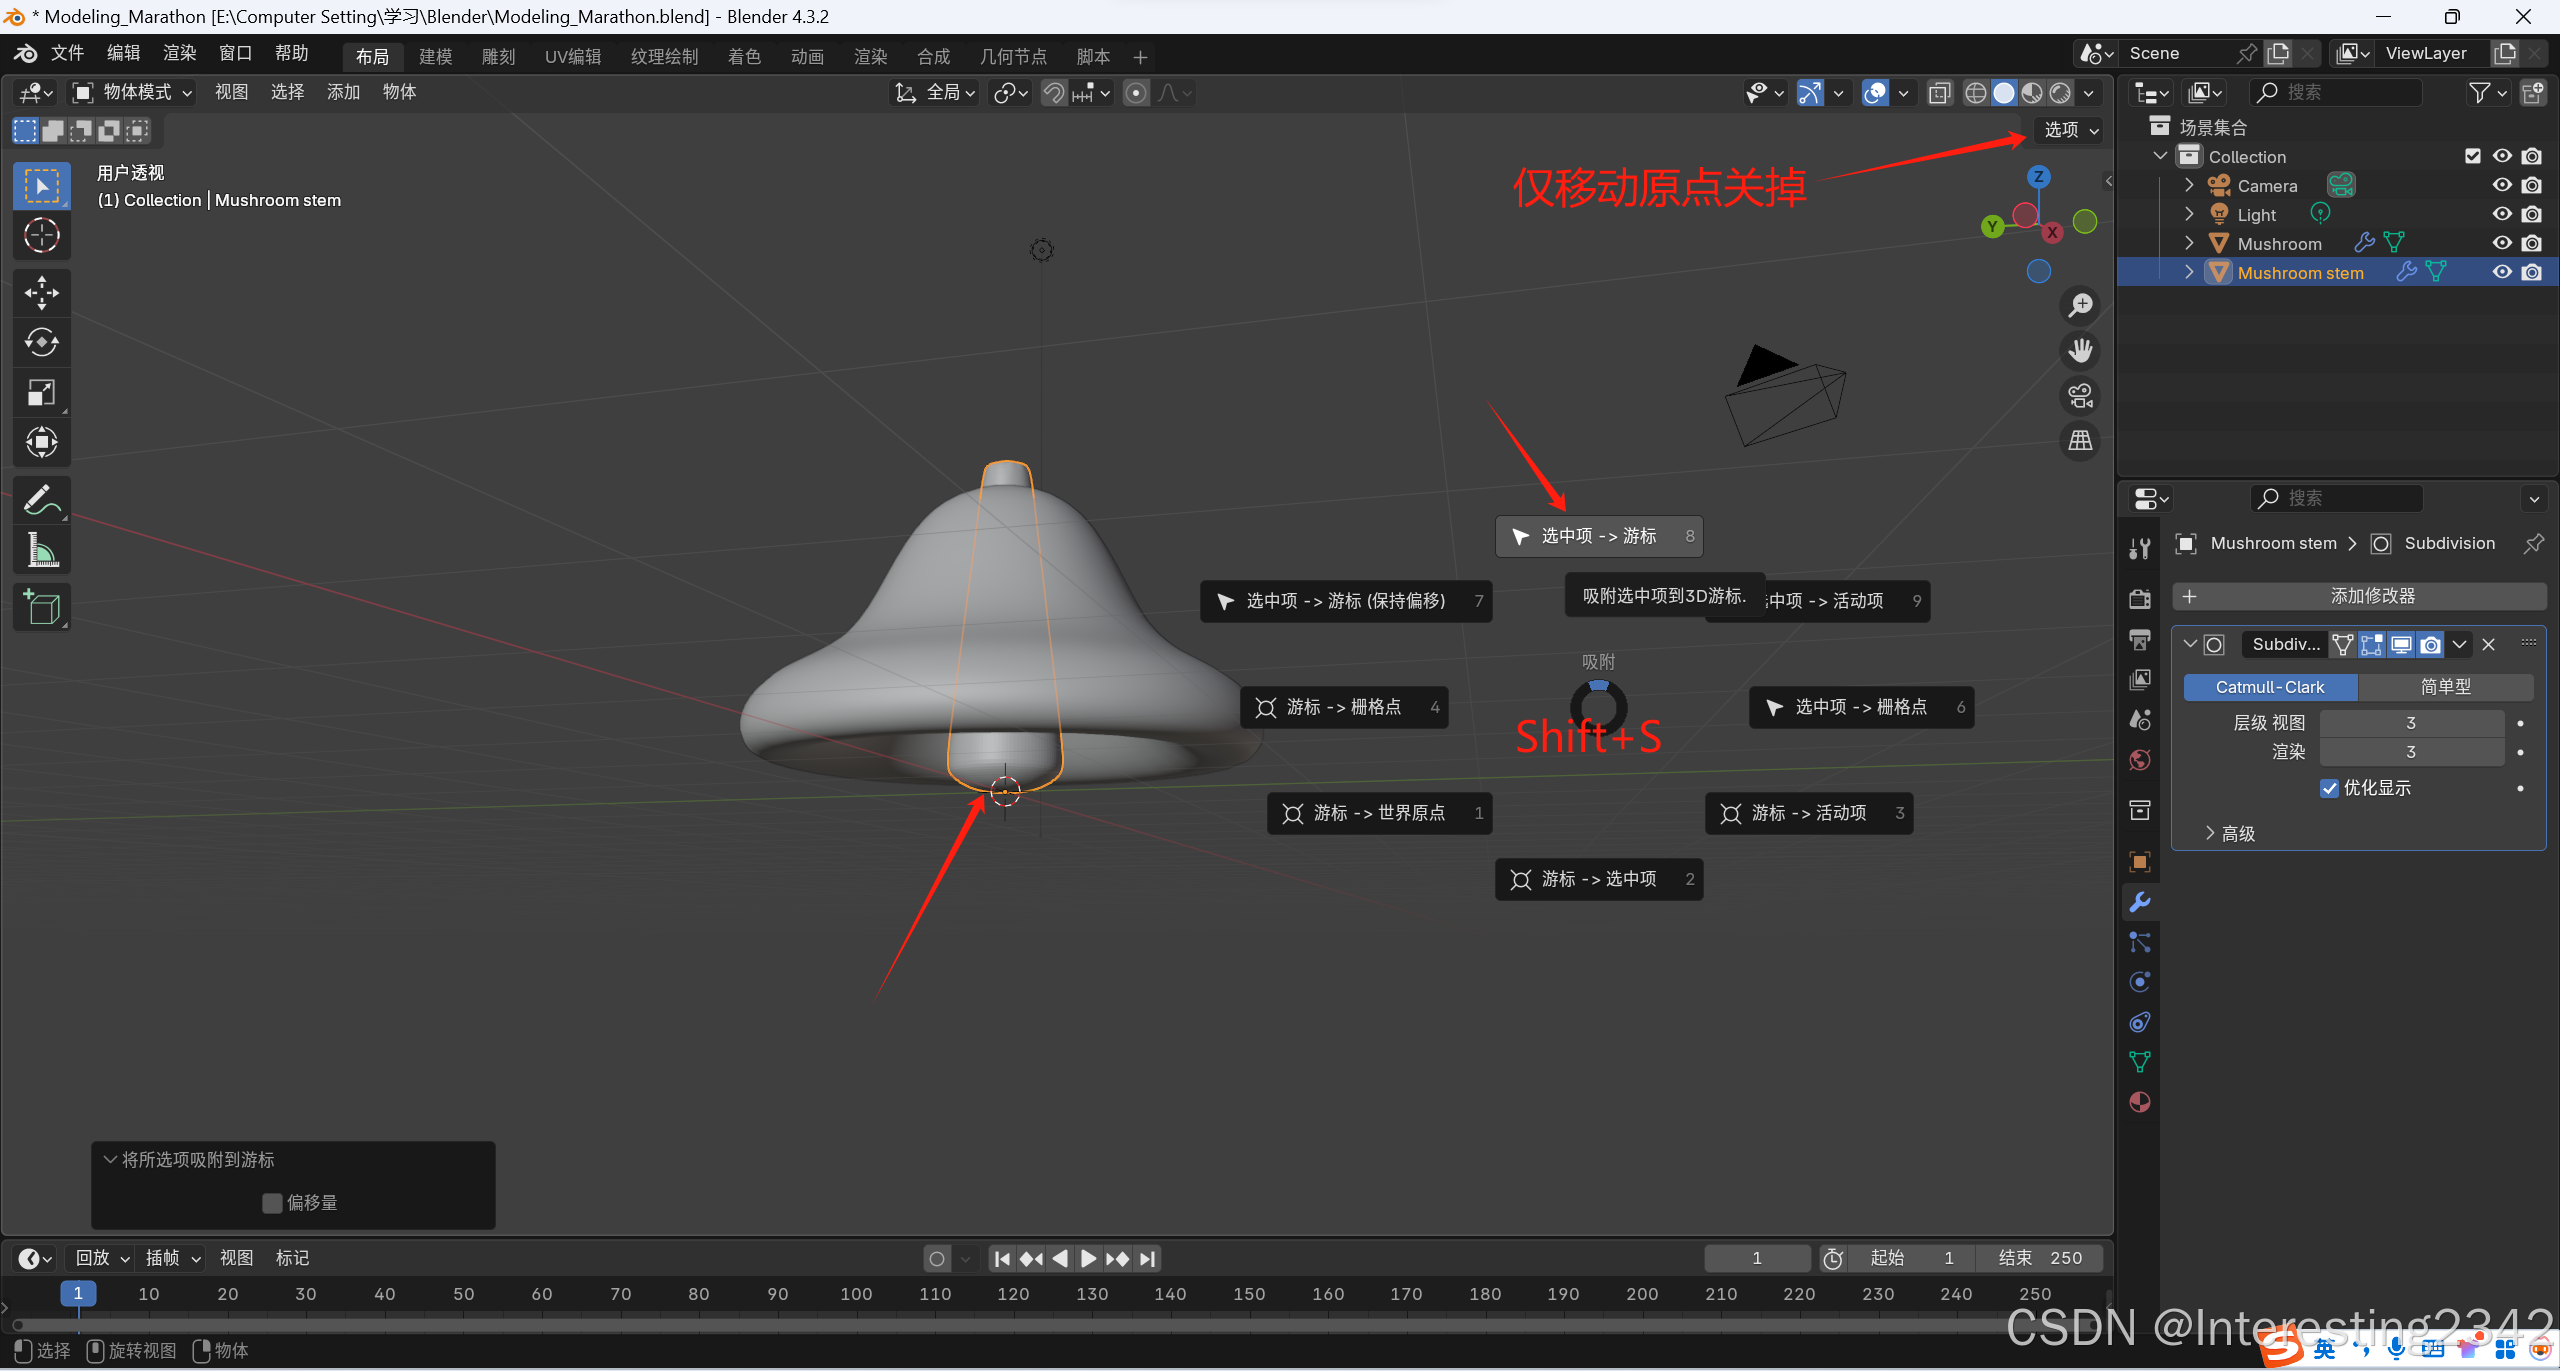Click the 层级 视图 value slider
This screenshot has height=1371, width=2560.
coord(2410,722)
